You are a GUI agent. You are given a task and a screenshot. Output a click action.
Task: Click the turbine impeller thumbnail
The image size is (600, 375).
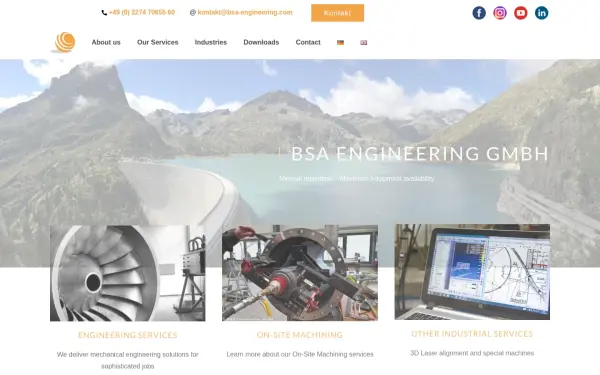[x=128, y=273]
